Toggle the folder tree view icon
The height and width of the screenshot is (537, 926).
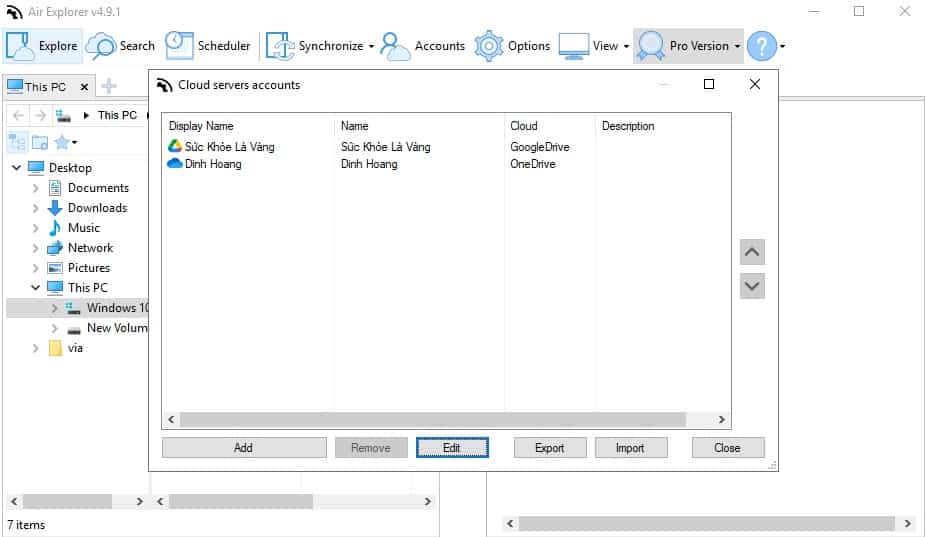click(x=17, y=142)
